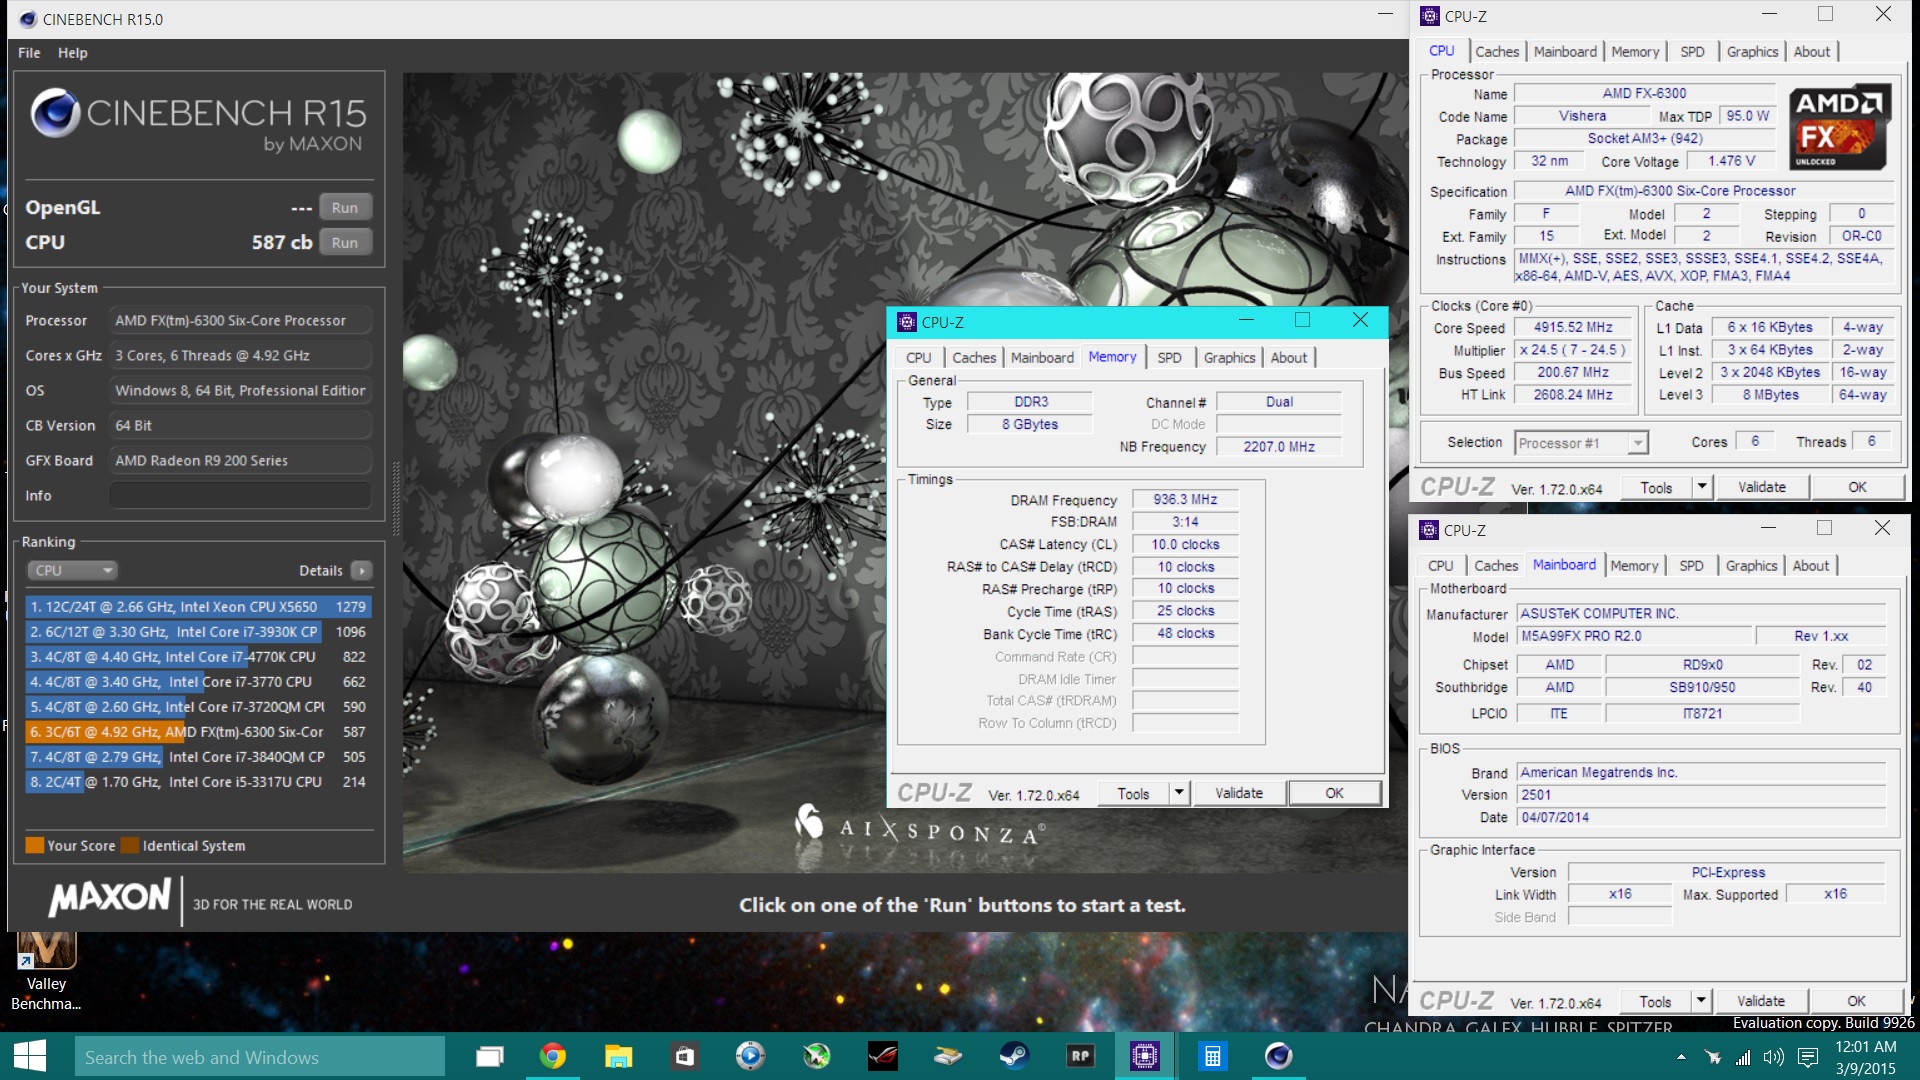Click the Core Speed value 4915.52 MHz
Viewport: 1920px width, 1080px height.
[x=1573, y=328]
